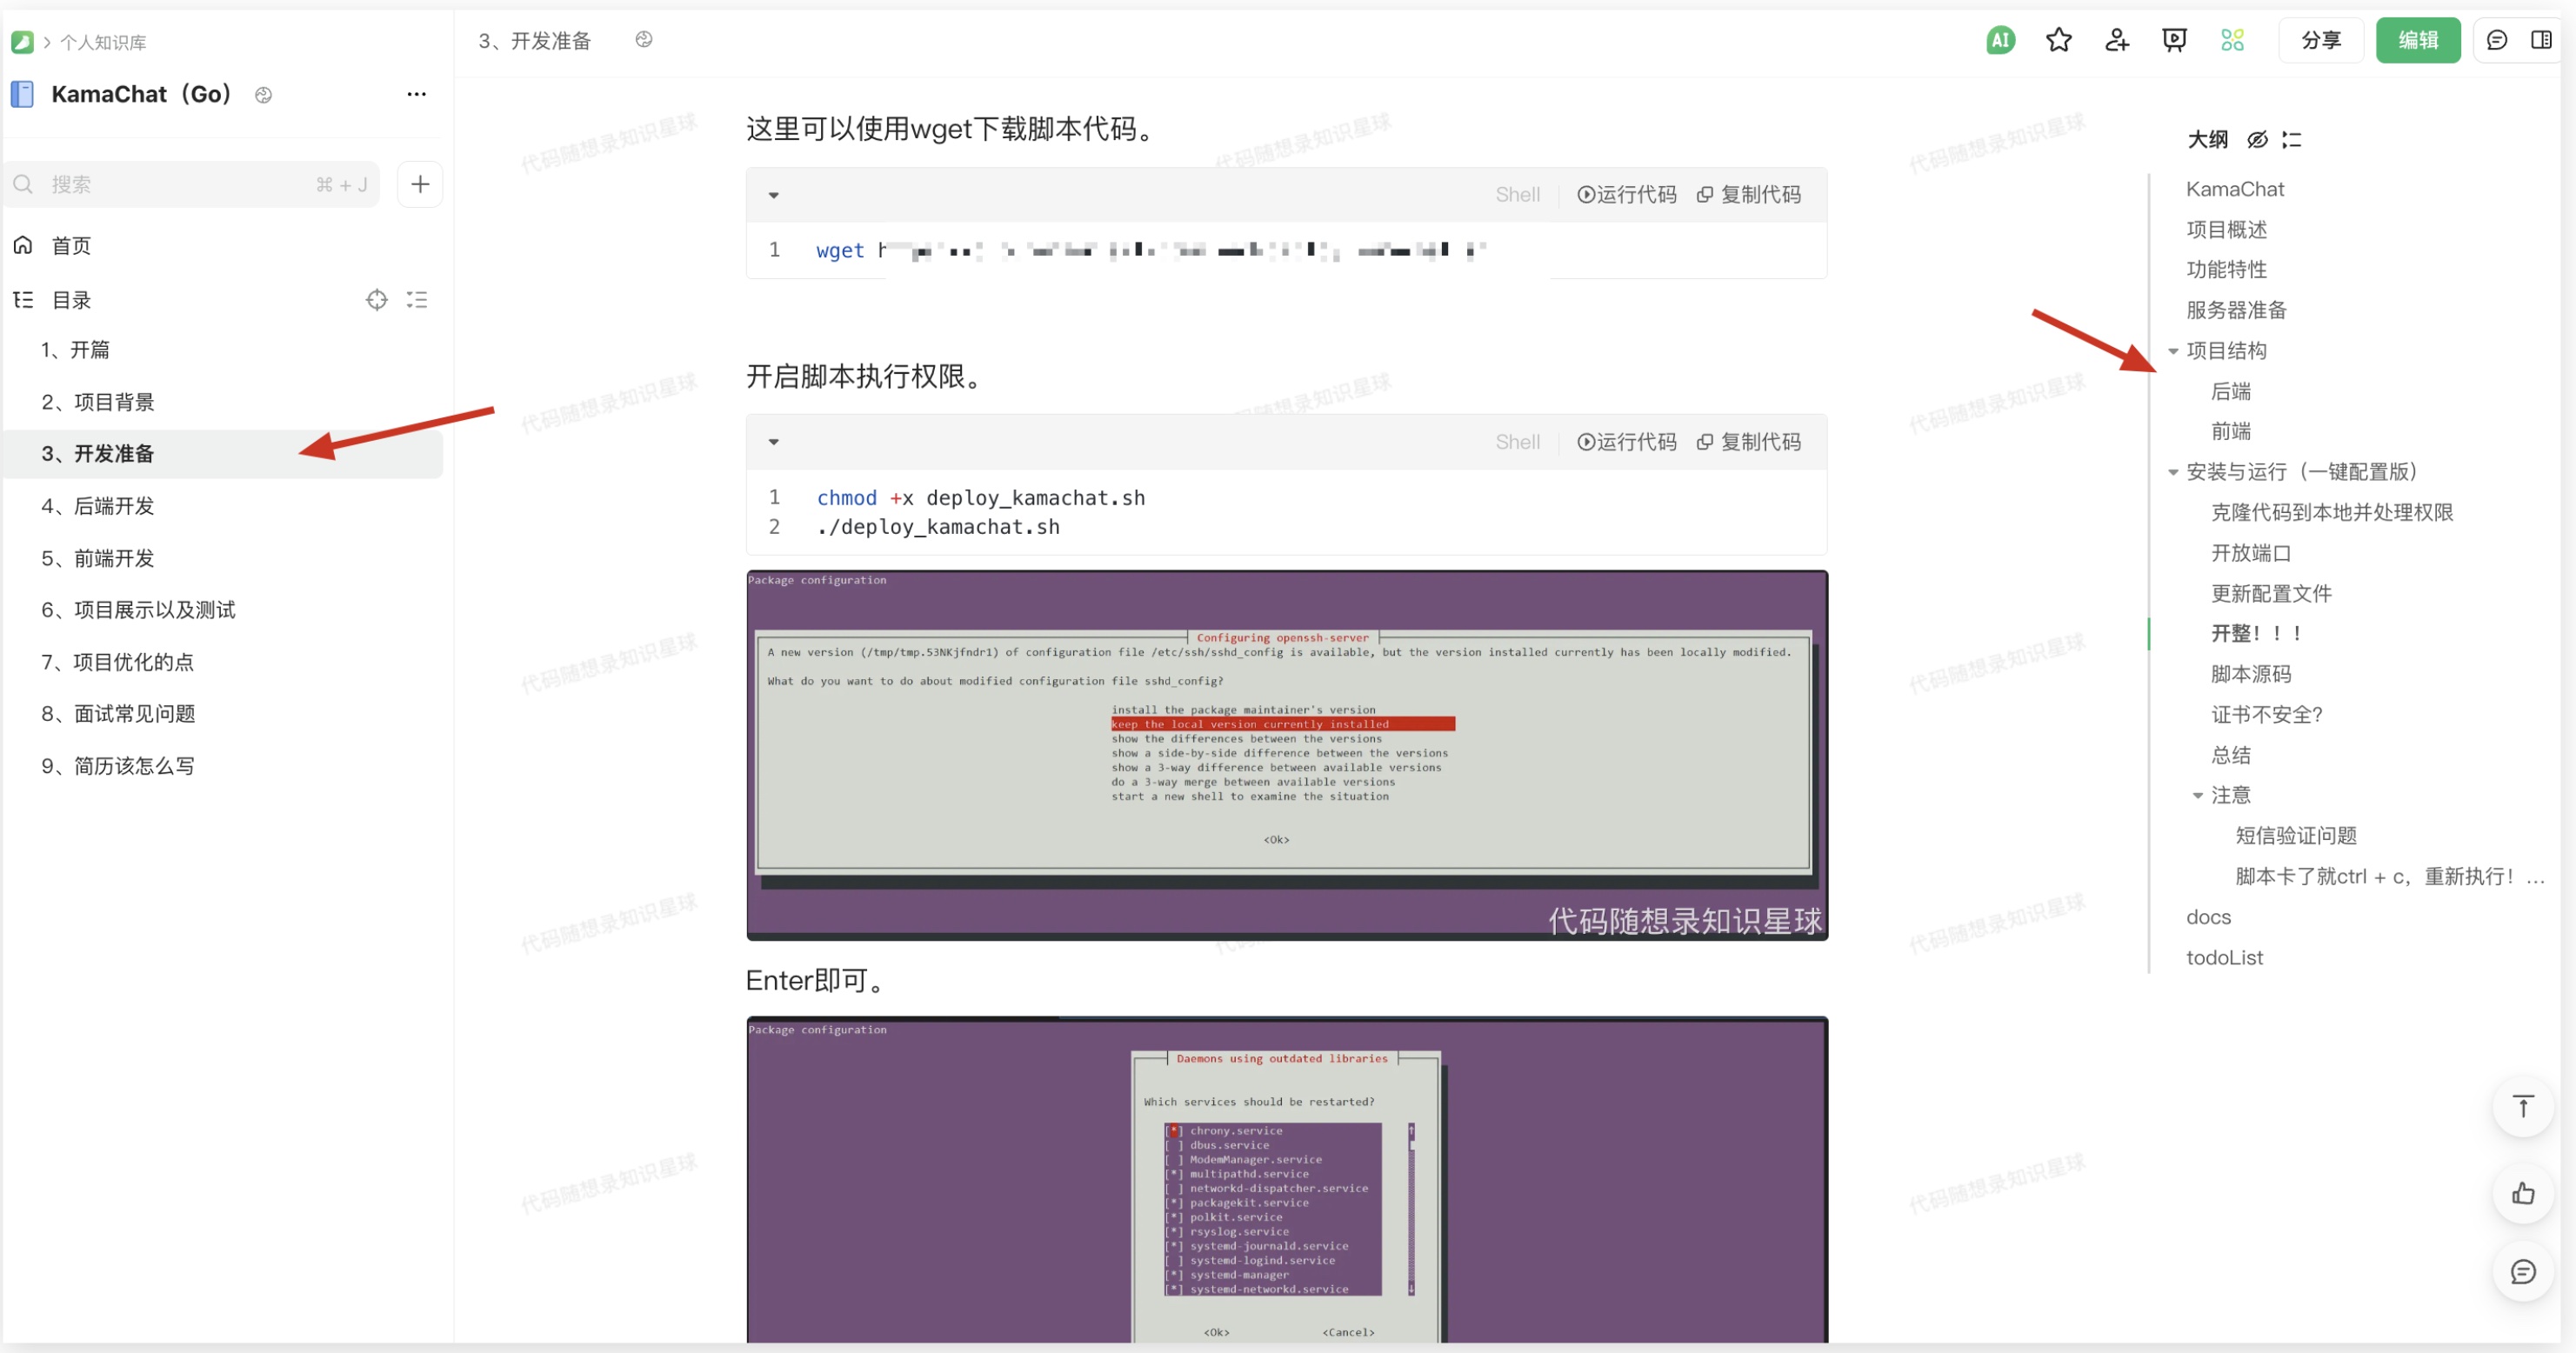Open the openssh-server configuration screenshot
2576x1353 pixels.
[x=1287, y=756]
